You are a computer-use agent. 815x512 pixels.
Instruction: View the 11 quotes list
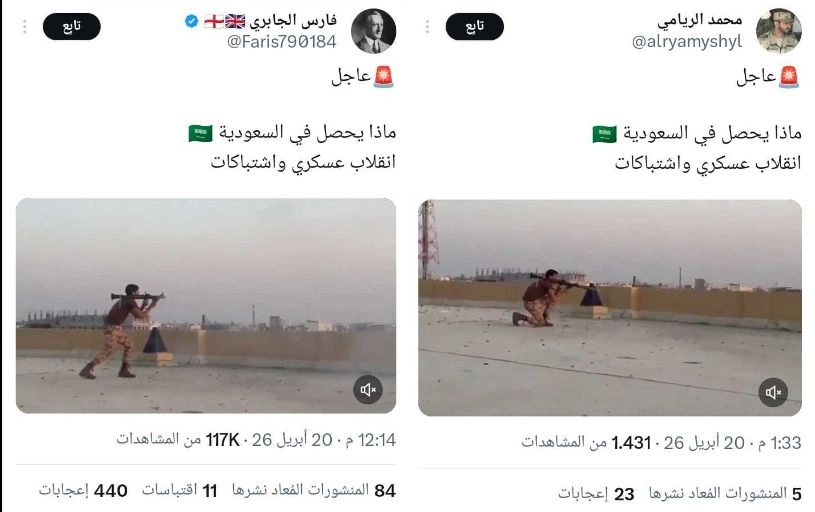[x=179, y=490]
